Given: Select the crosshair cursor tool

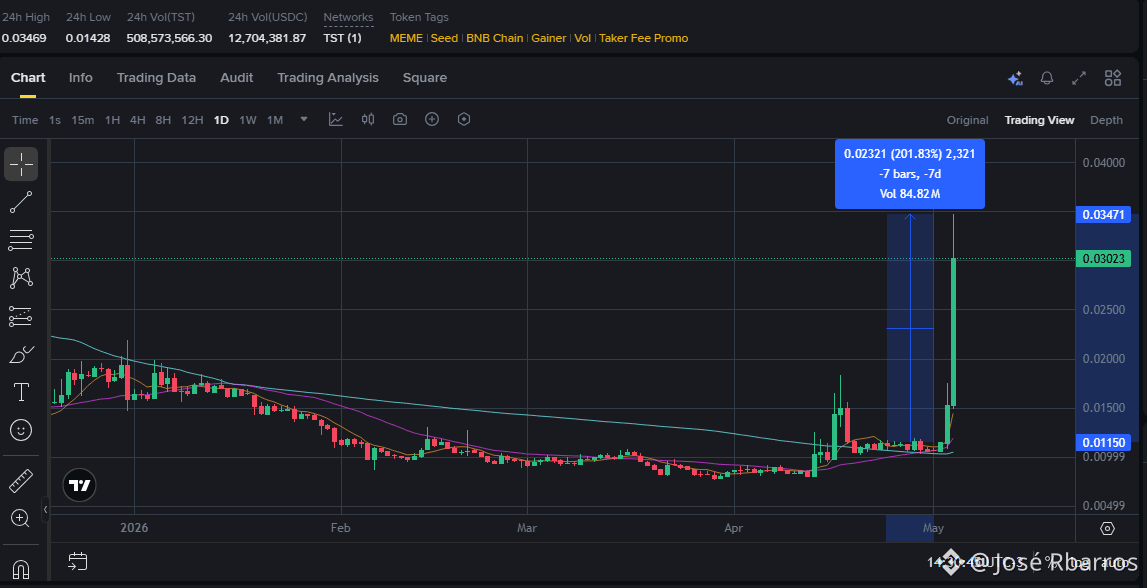Looking at the screenshot, I should click(21, 164).
